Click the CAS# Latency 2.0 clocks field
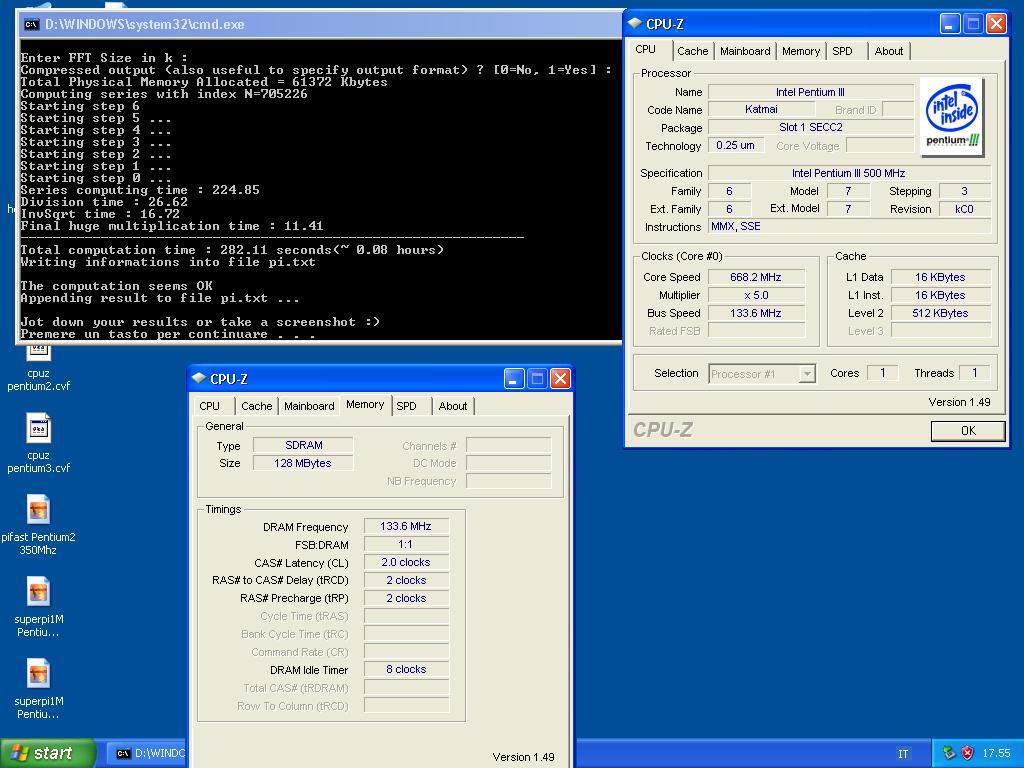Screen dimensions: 1024x768 (406, 562)
